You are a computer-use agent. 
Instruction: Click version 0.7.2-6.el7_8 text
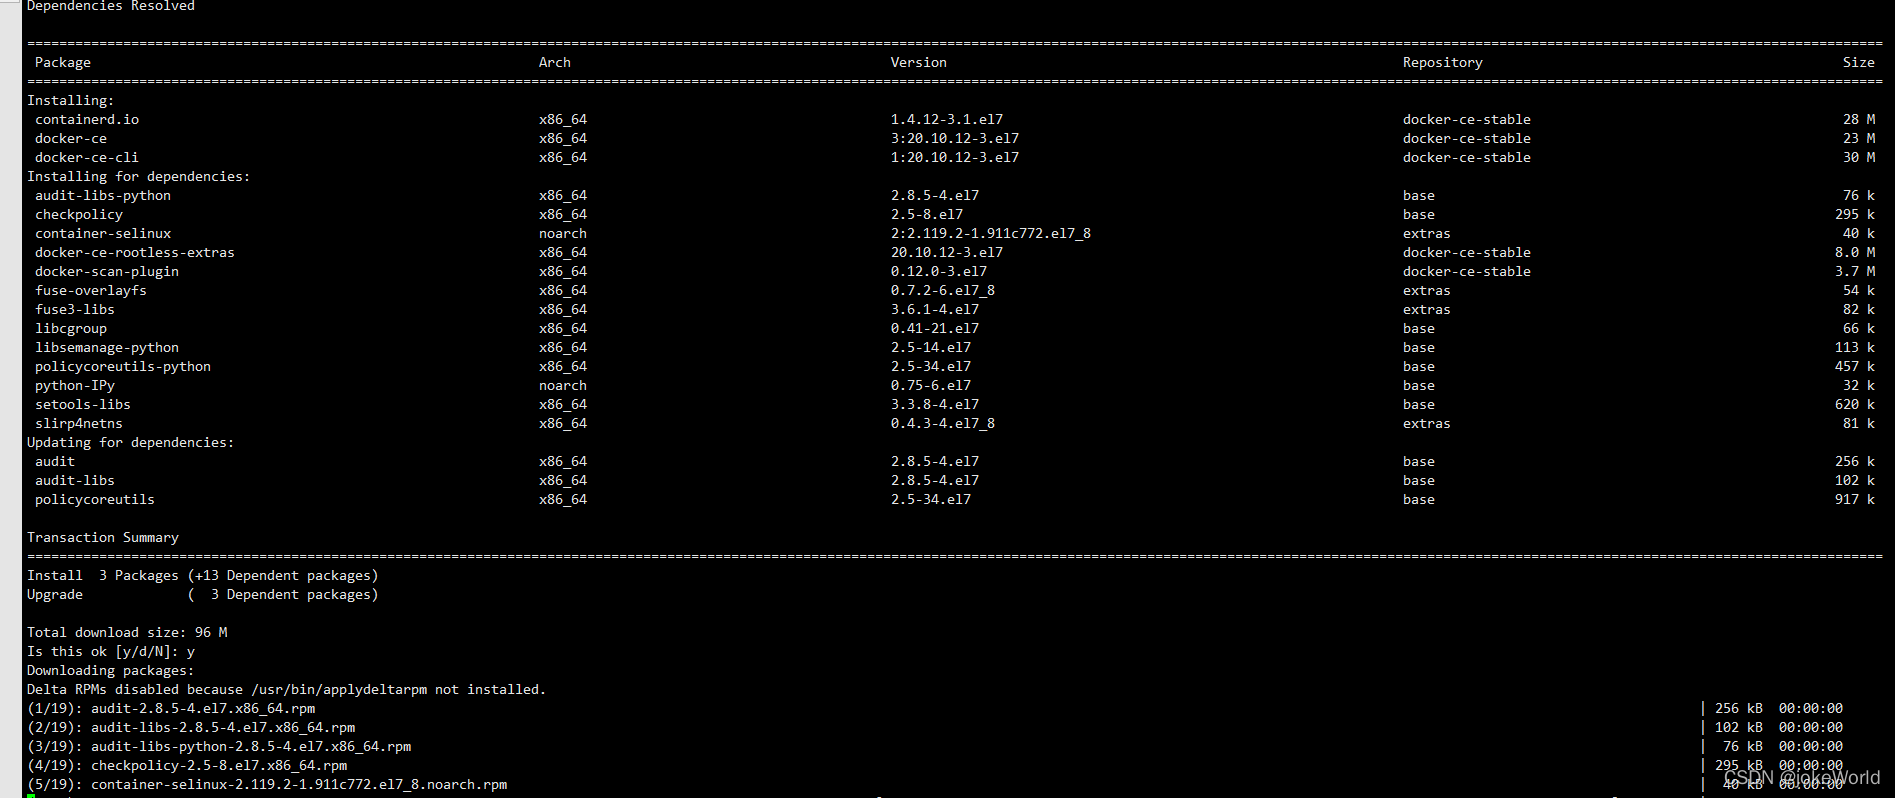[943, 290]
